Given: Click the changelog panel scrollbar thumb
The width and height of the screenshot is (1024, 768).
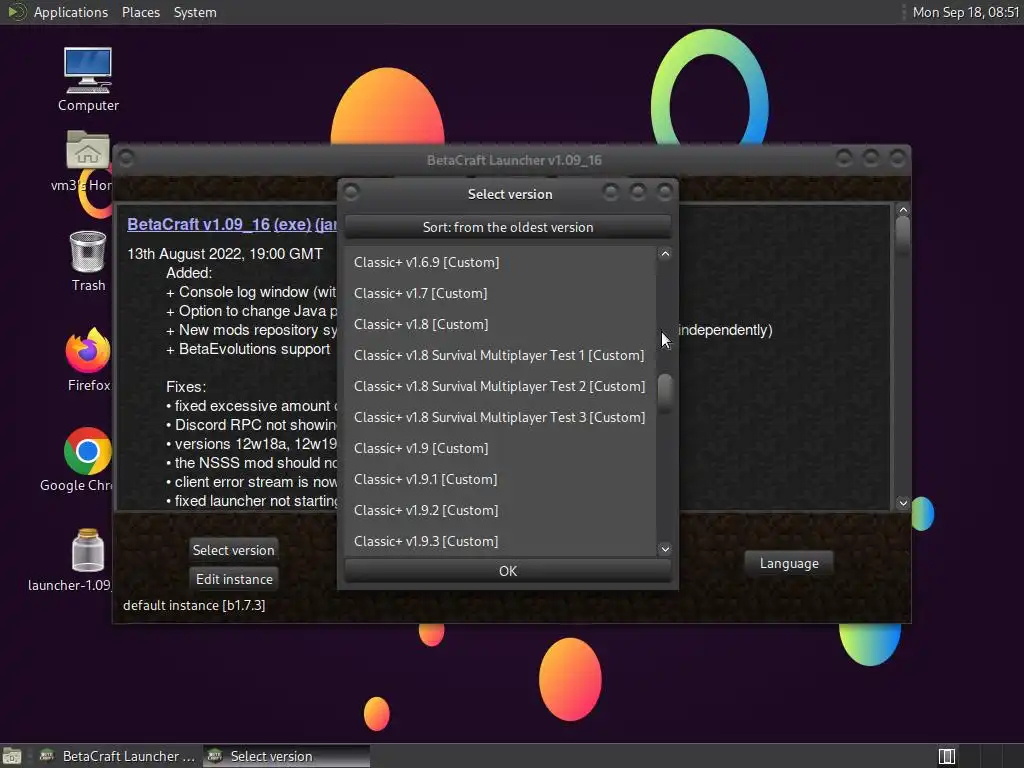Looking at the screenshot, I should [x=903, y=237].
